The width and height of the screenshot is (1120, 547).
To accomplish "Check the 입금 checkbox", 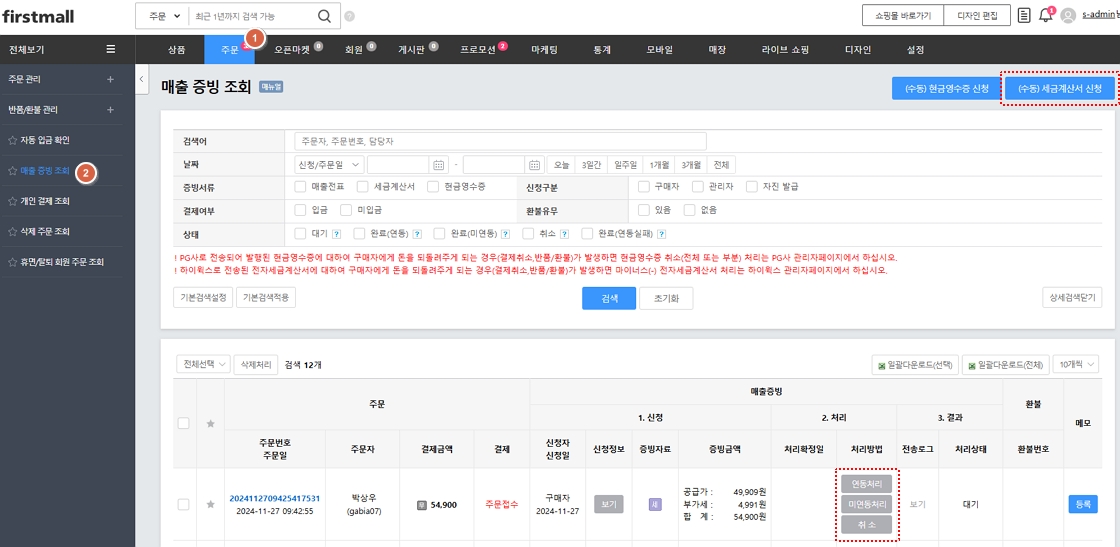I will 300,210.
